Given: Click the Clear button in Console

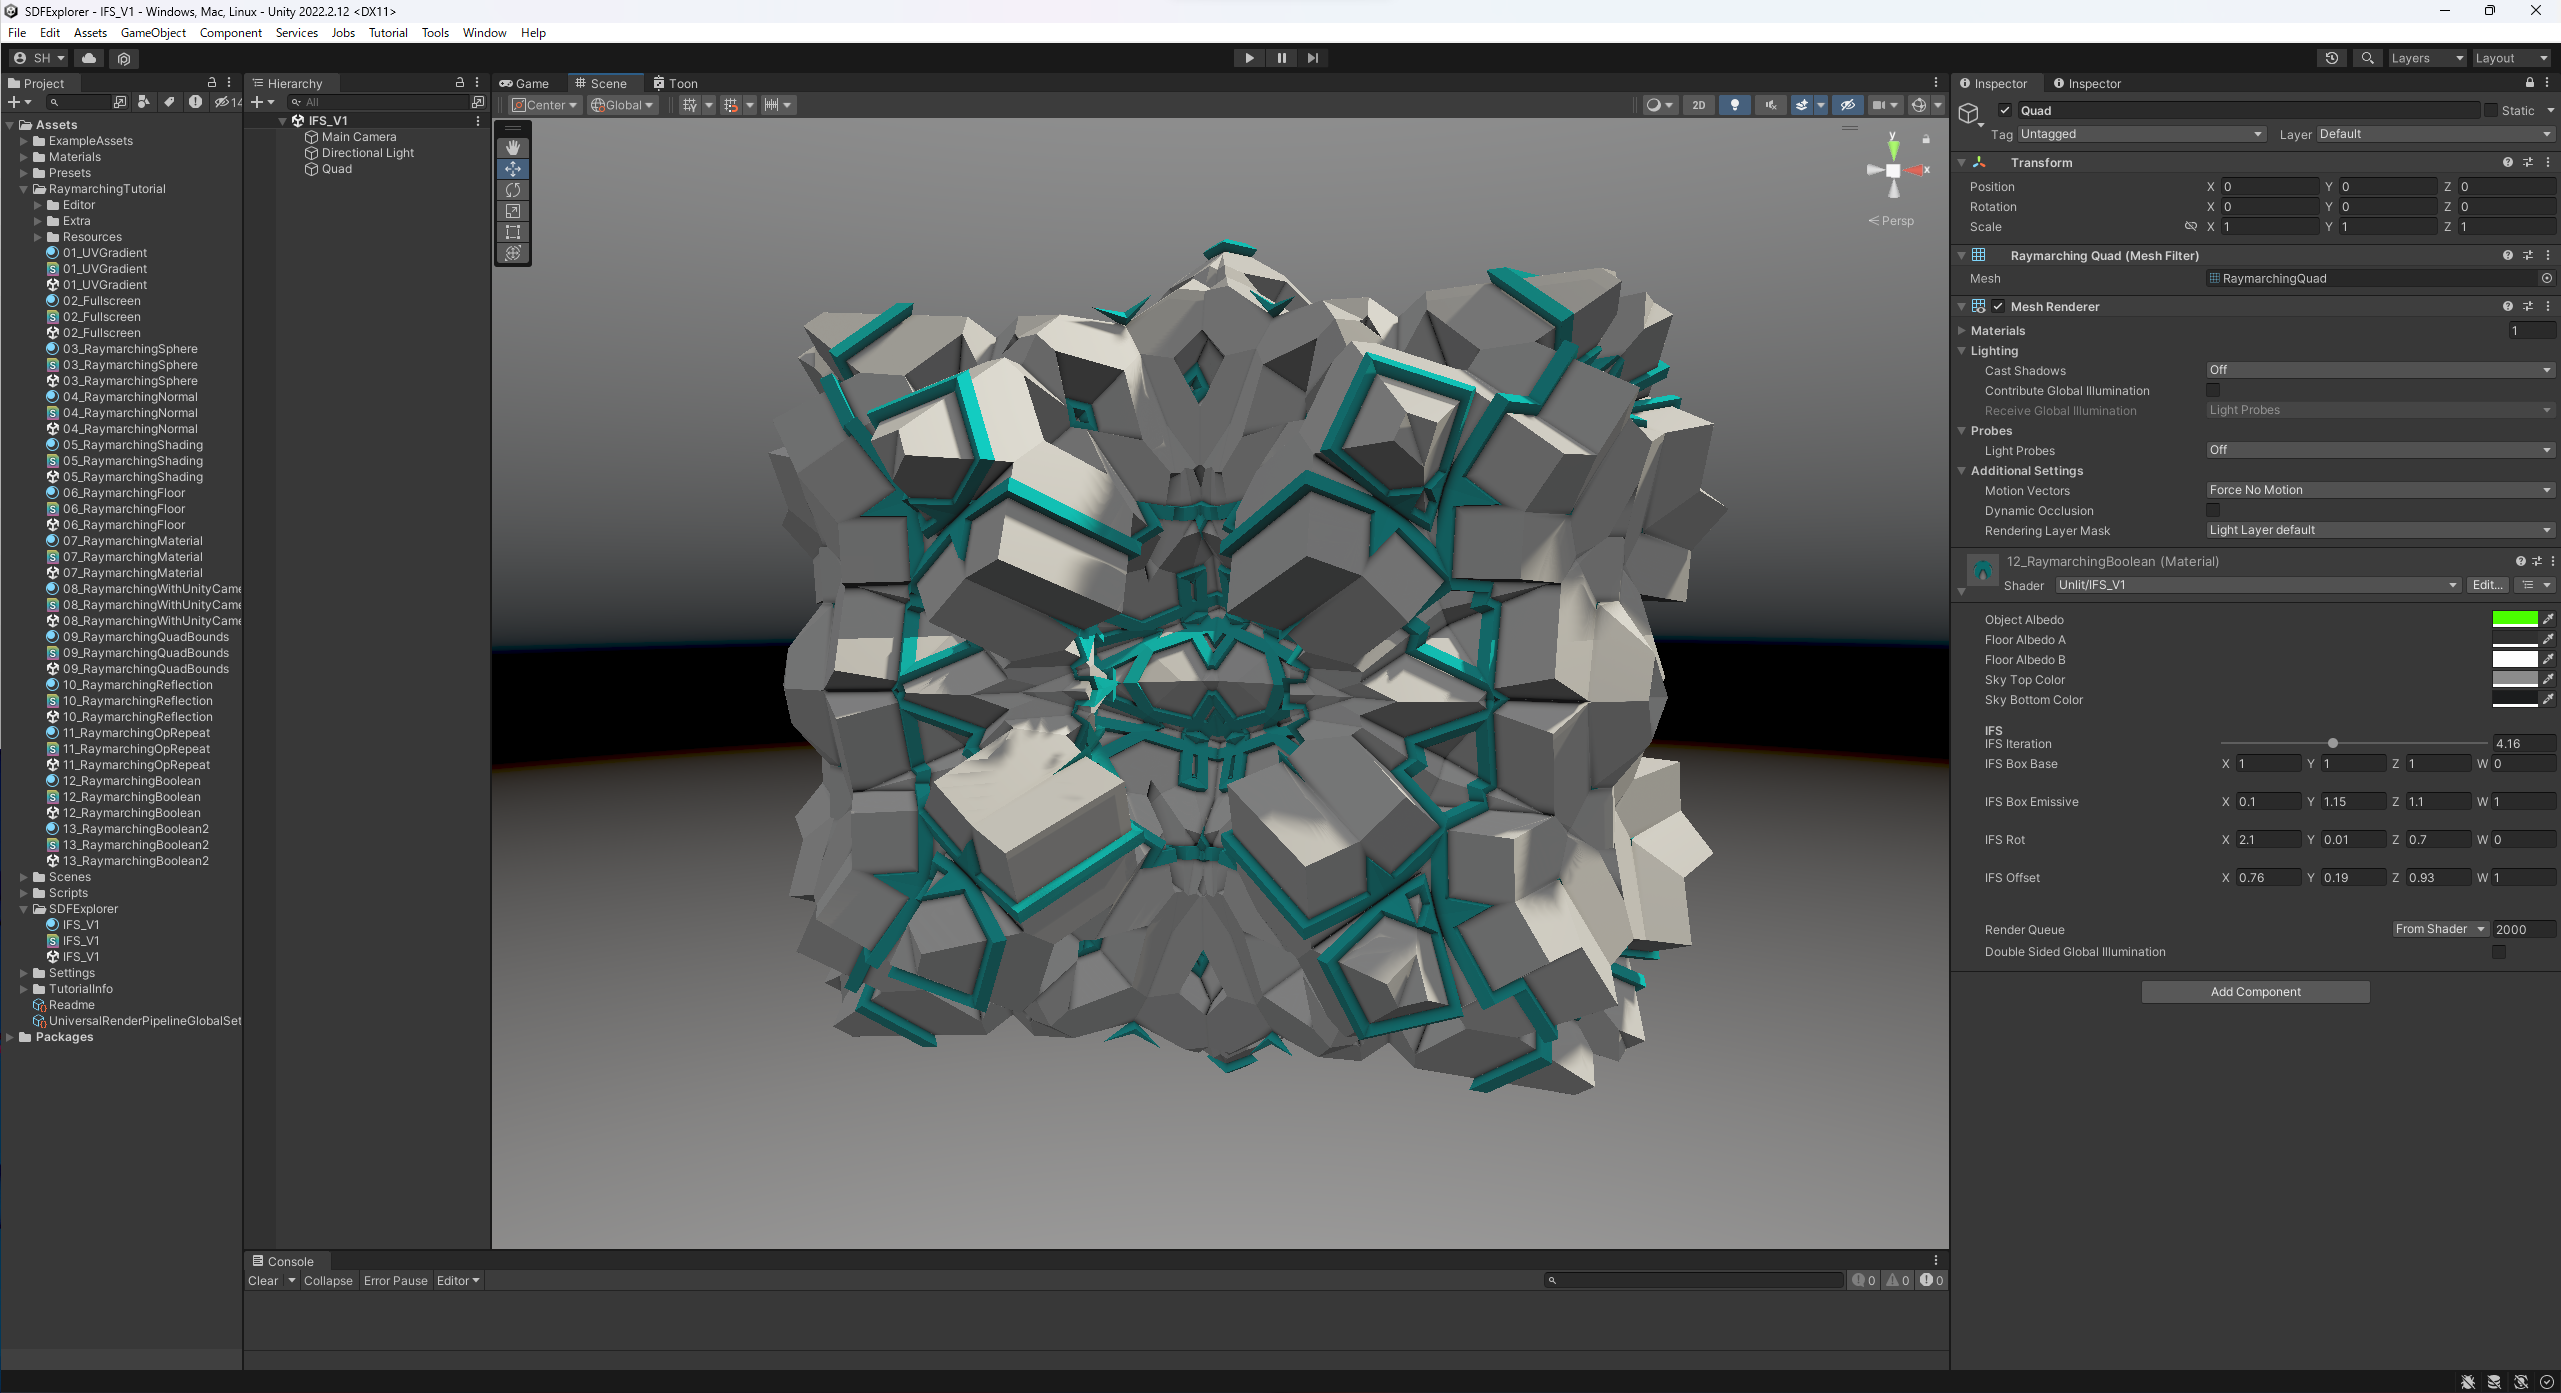Looking at the screenshot, I should pos(263,1281).
